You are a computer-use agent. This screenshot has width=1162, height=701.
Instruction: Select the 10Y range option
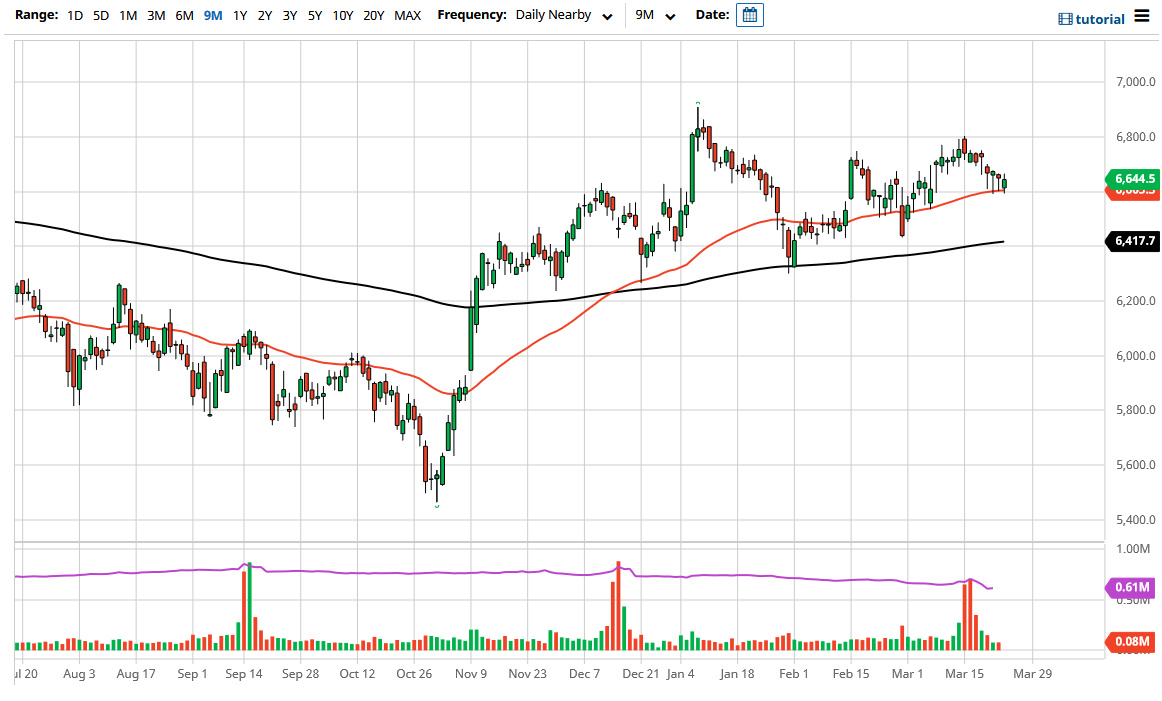(x=342, y=15)
